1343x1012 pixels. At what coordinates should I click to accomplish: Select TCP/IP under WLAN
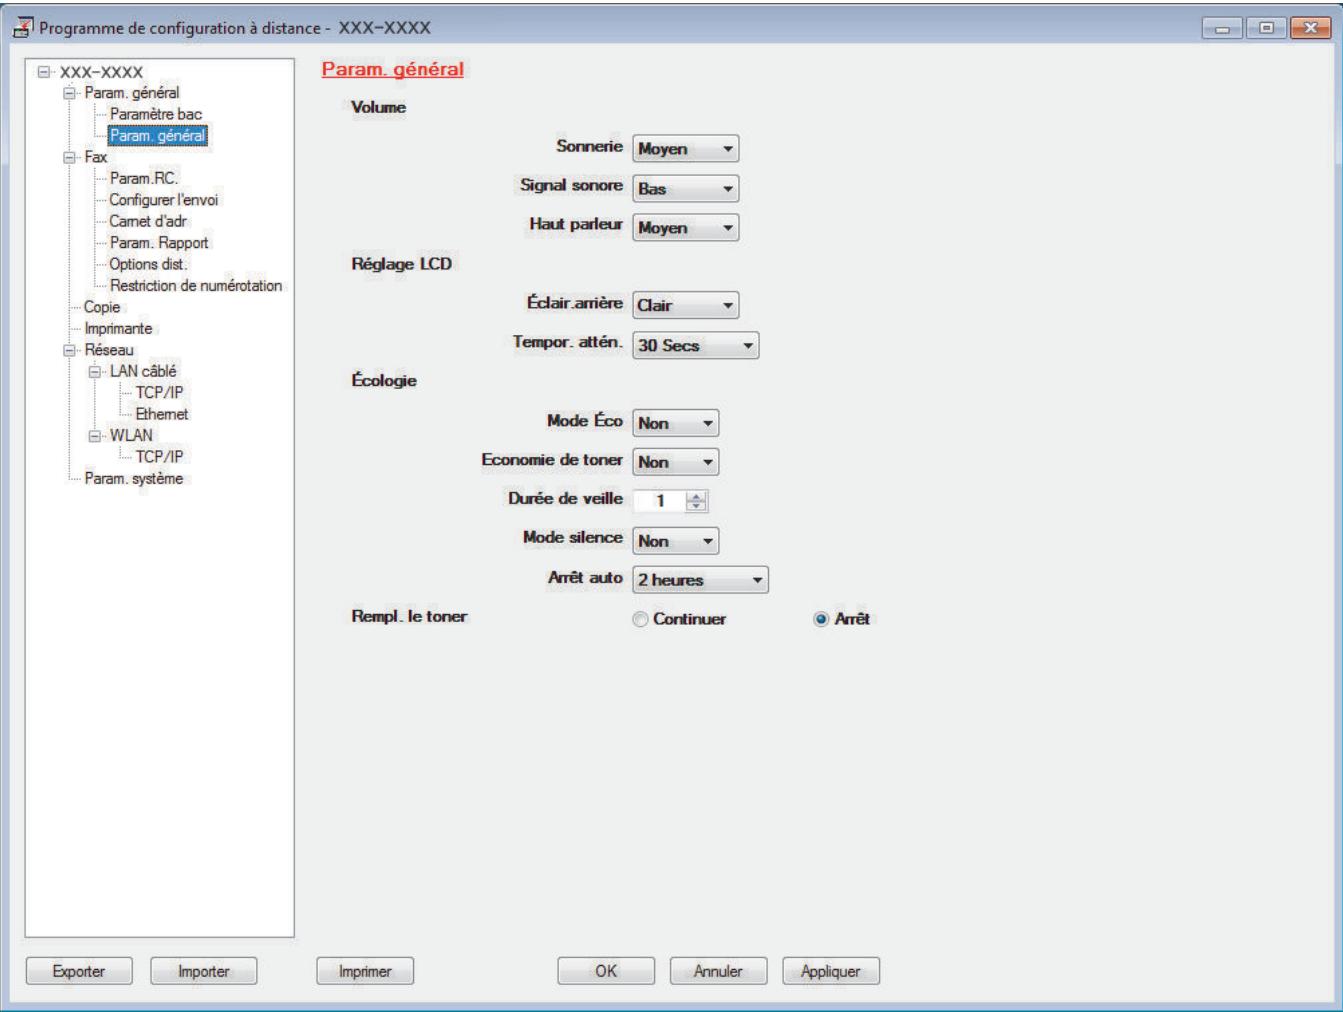click(x=160, y=457)
